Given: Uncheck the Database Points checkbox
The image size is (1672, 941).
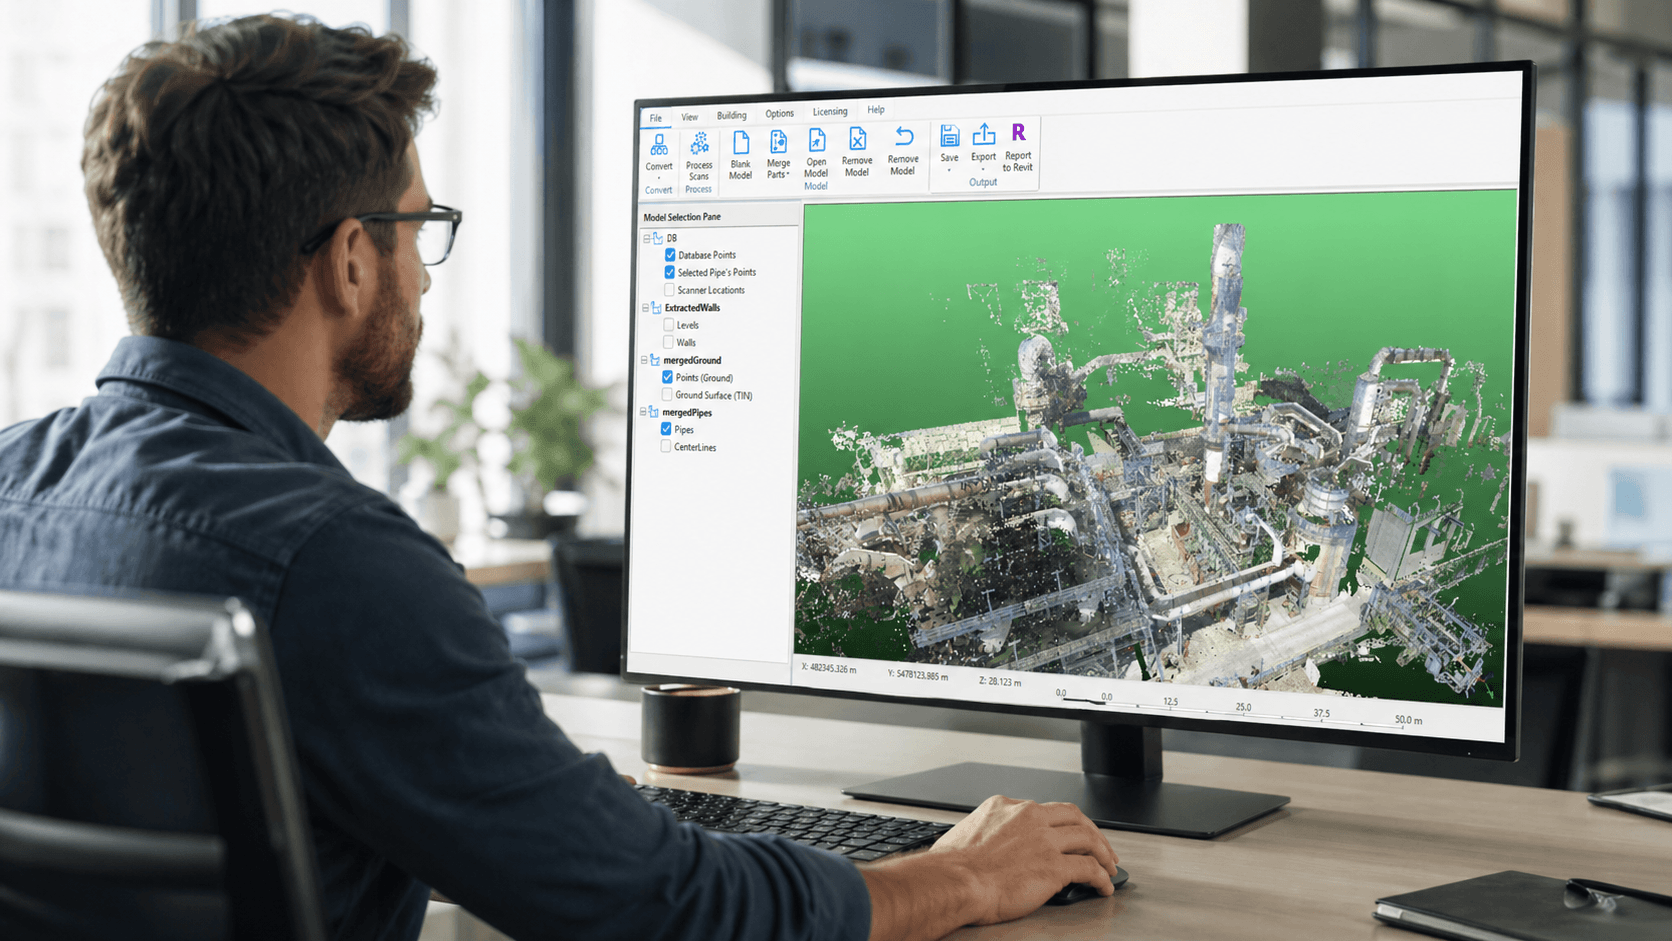Looking at the screenshot, I should (670, 255).
